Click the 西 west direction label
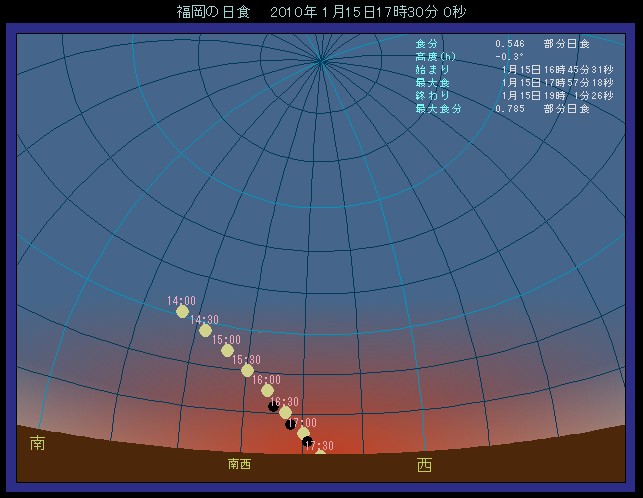The width and height of the screenshot is (643, 498). click(424, 464)
